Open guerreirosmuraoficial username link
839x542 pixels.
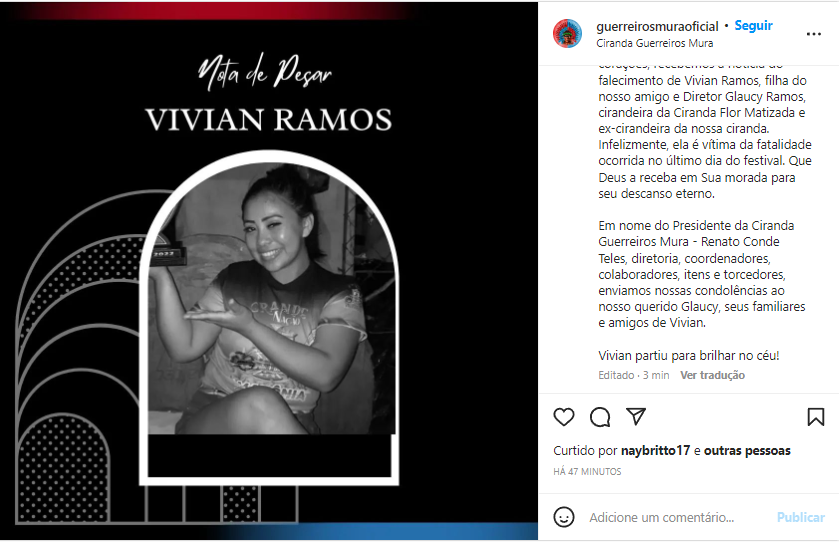tap(657, 26)
